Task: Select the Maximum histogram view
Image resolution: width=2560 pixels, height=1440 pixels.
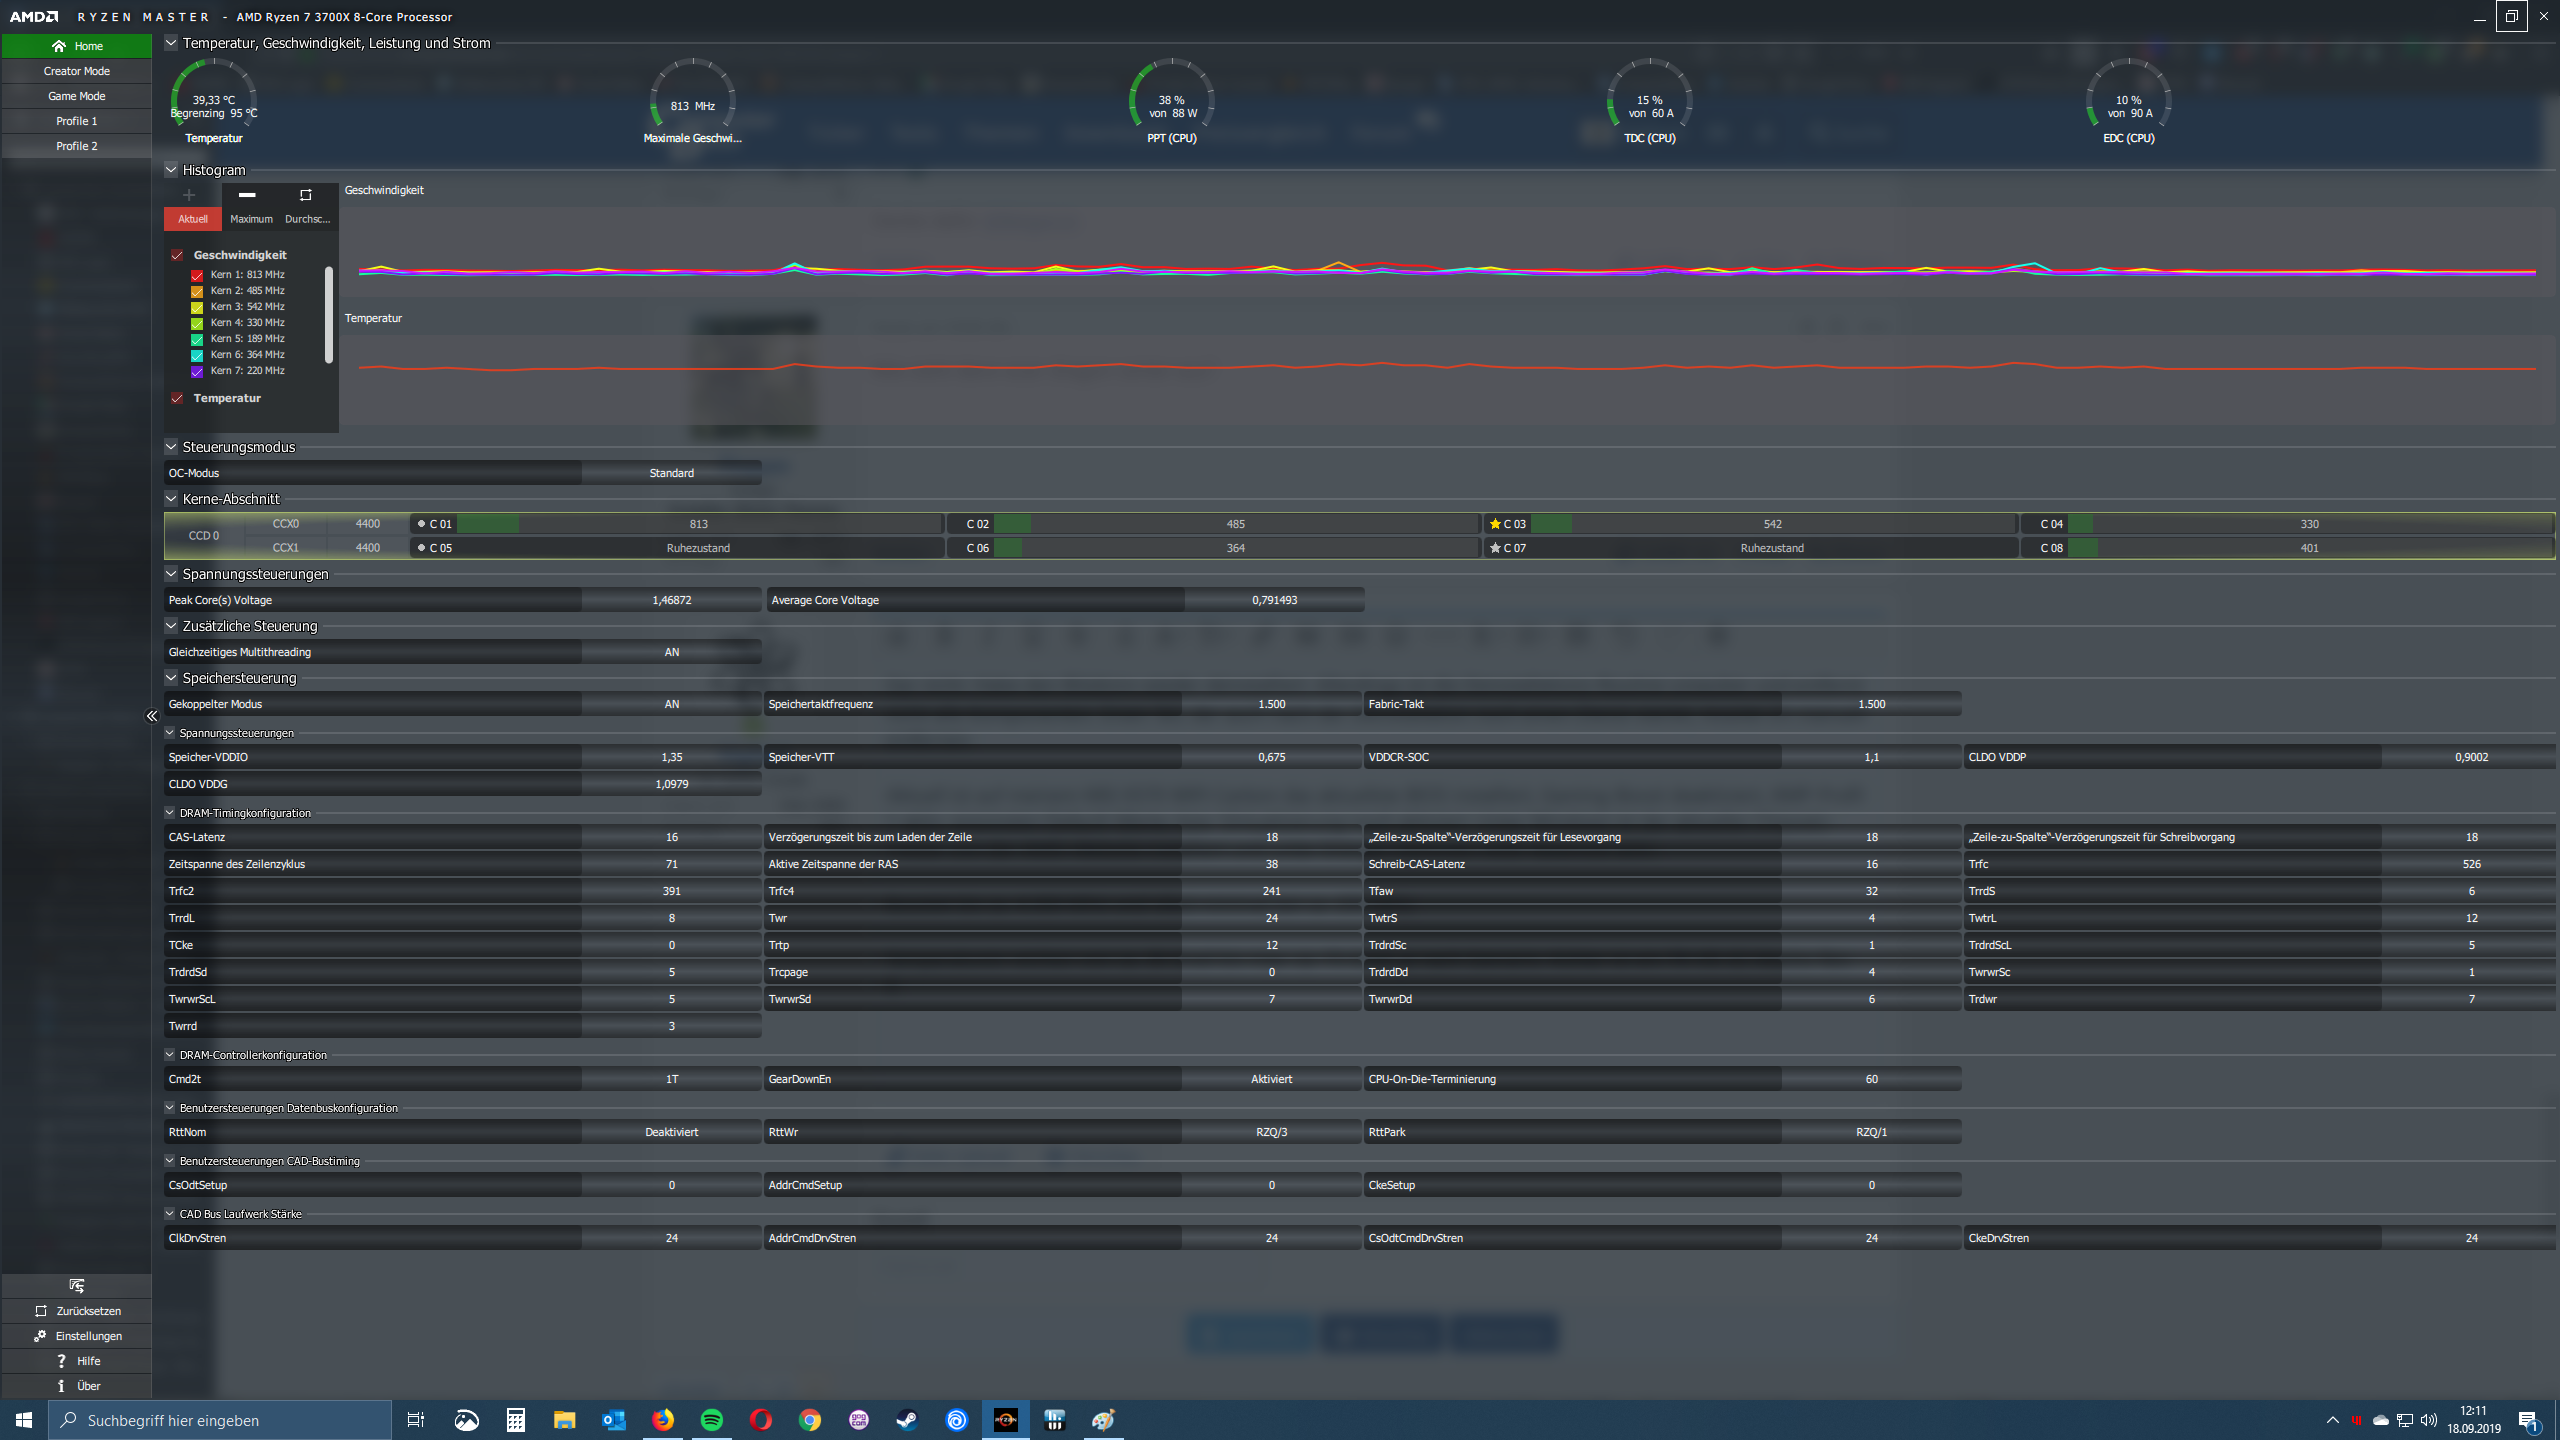Action: 251,219
